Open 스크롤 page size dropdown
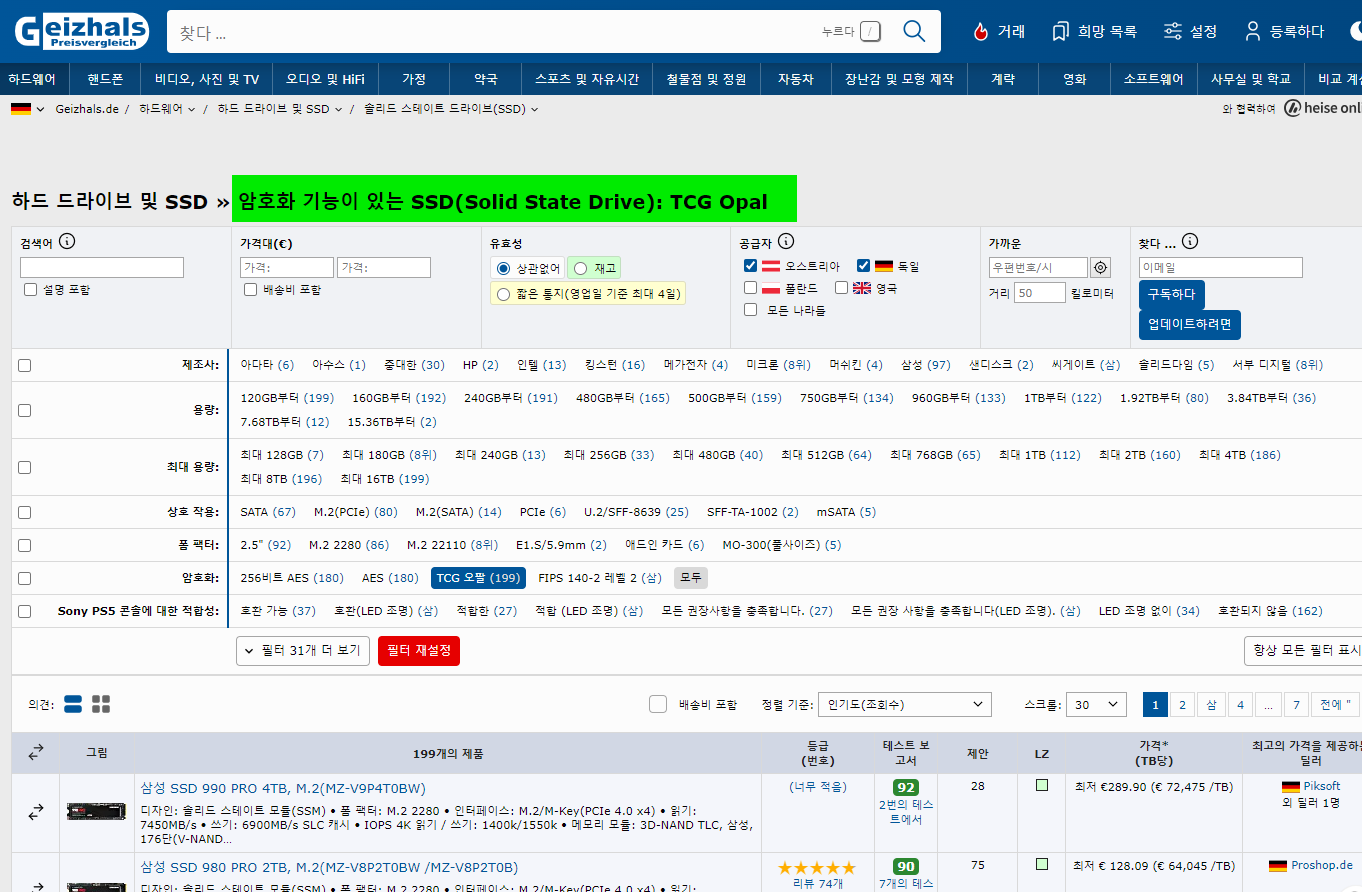 (x=1096, y=704)
